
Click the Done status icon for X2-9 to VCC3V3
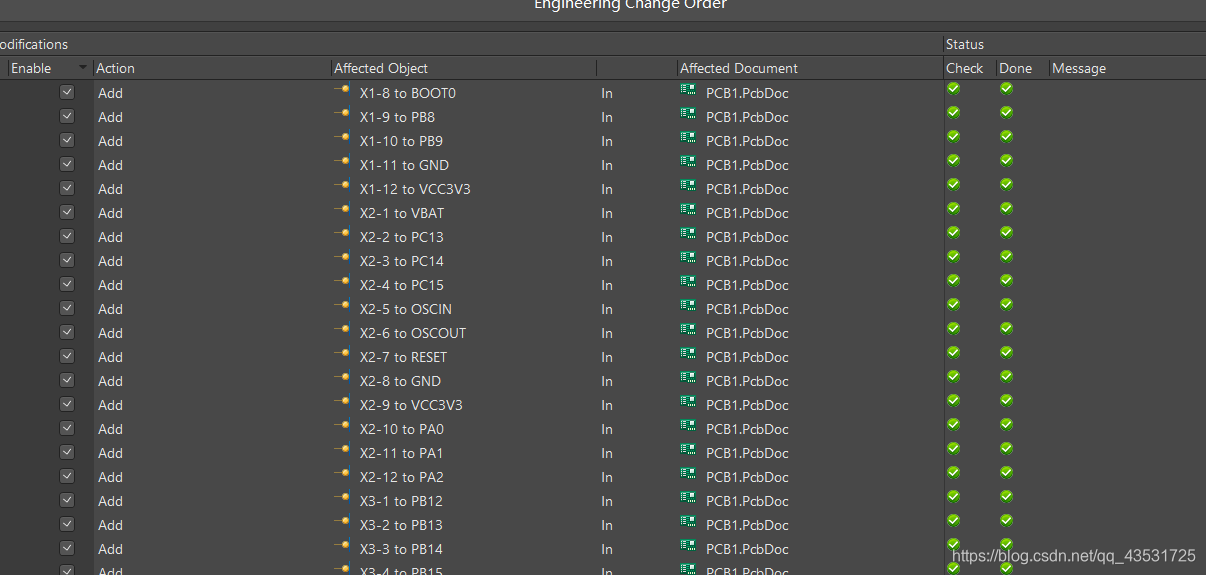(x=1006, y=400)
